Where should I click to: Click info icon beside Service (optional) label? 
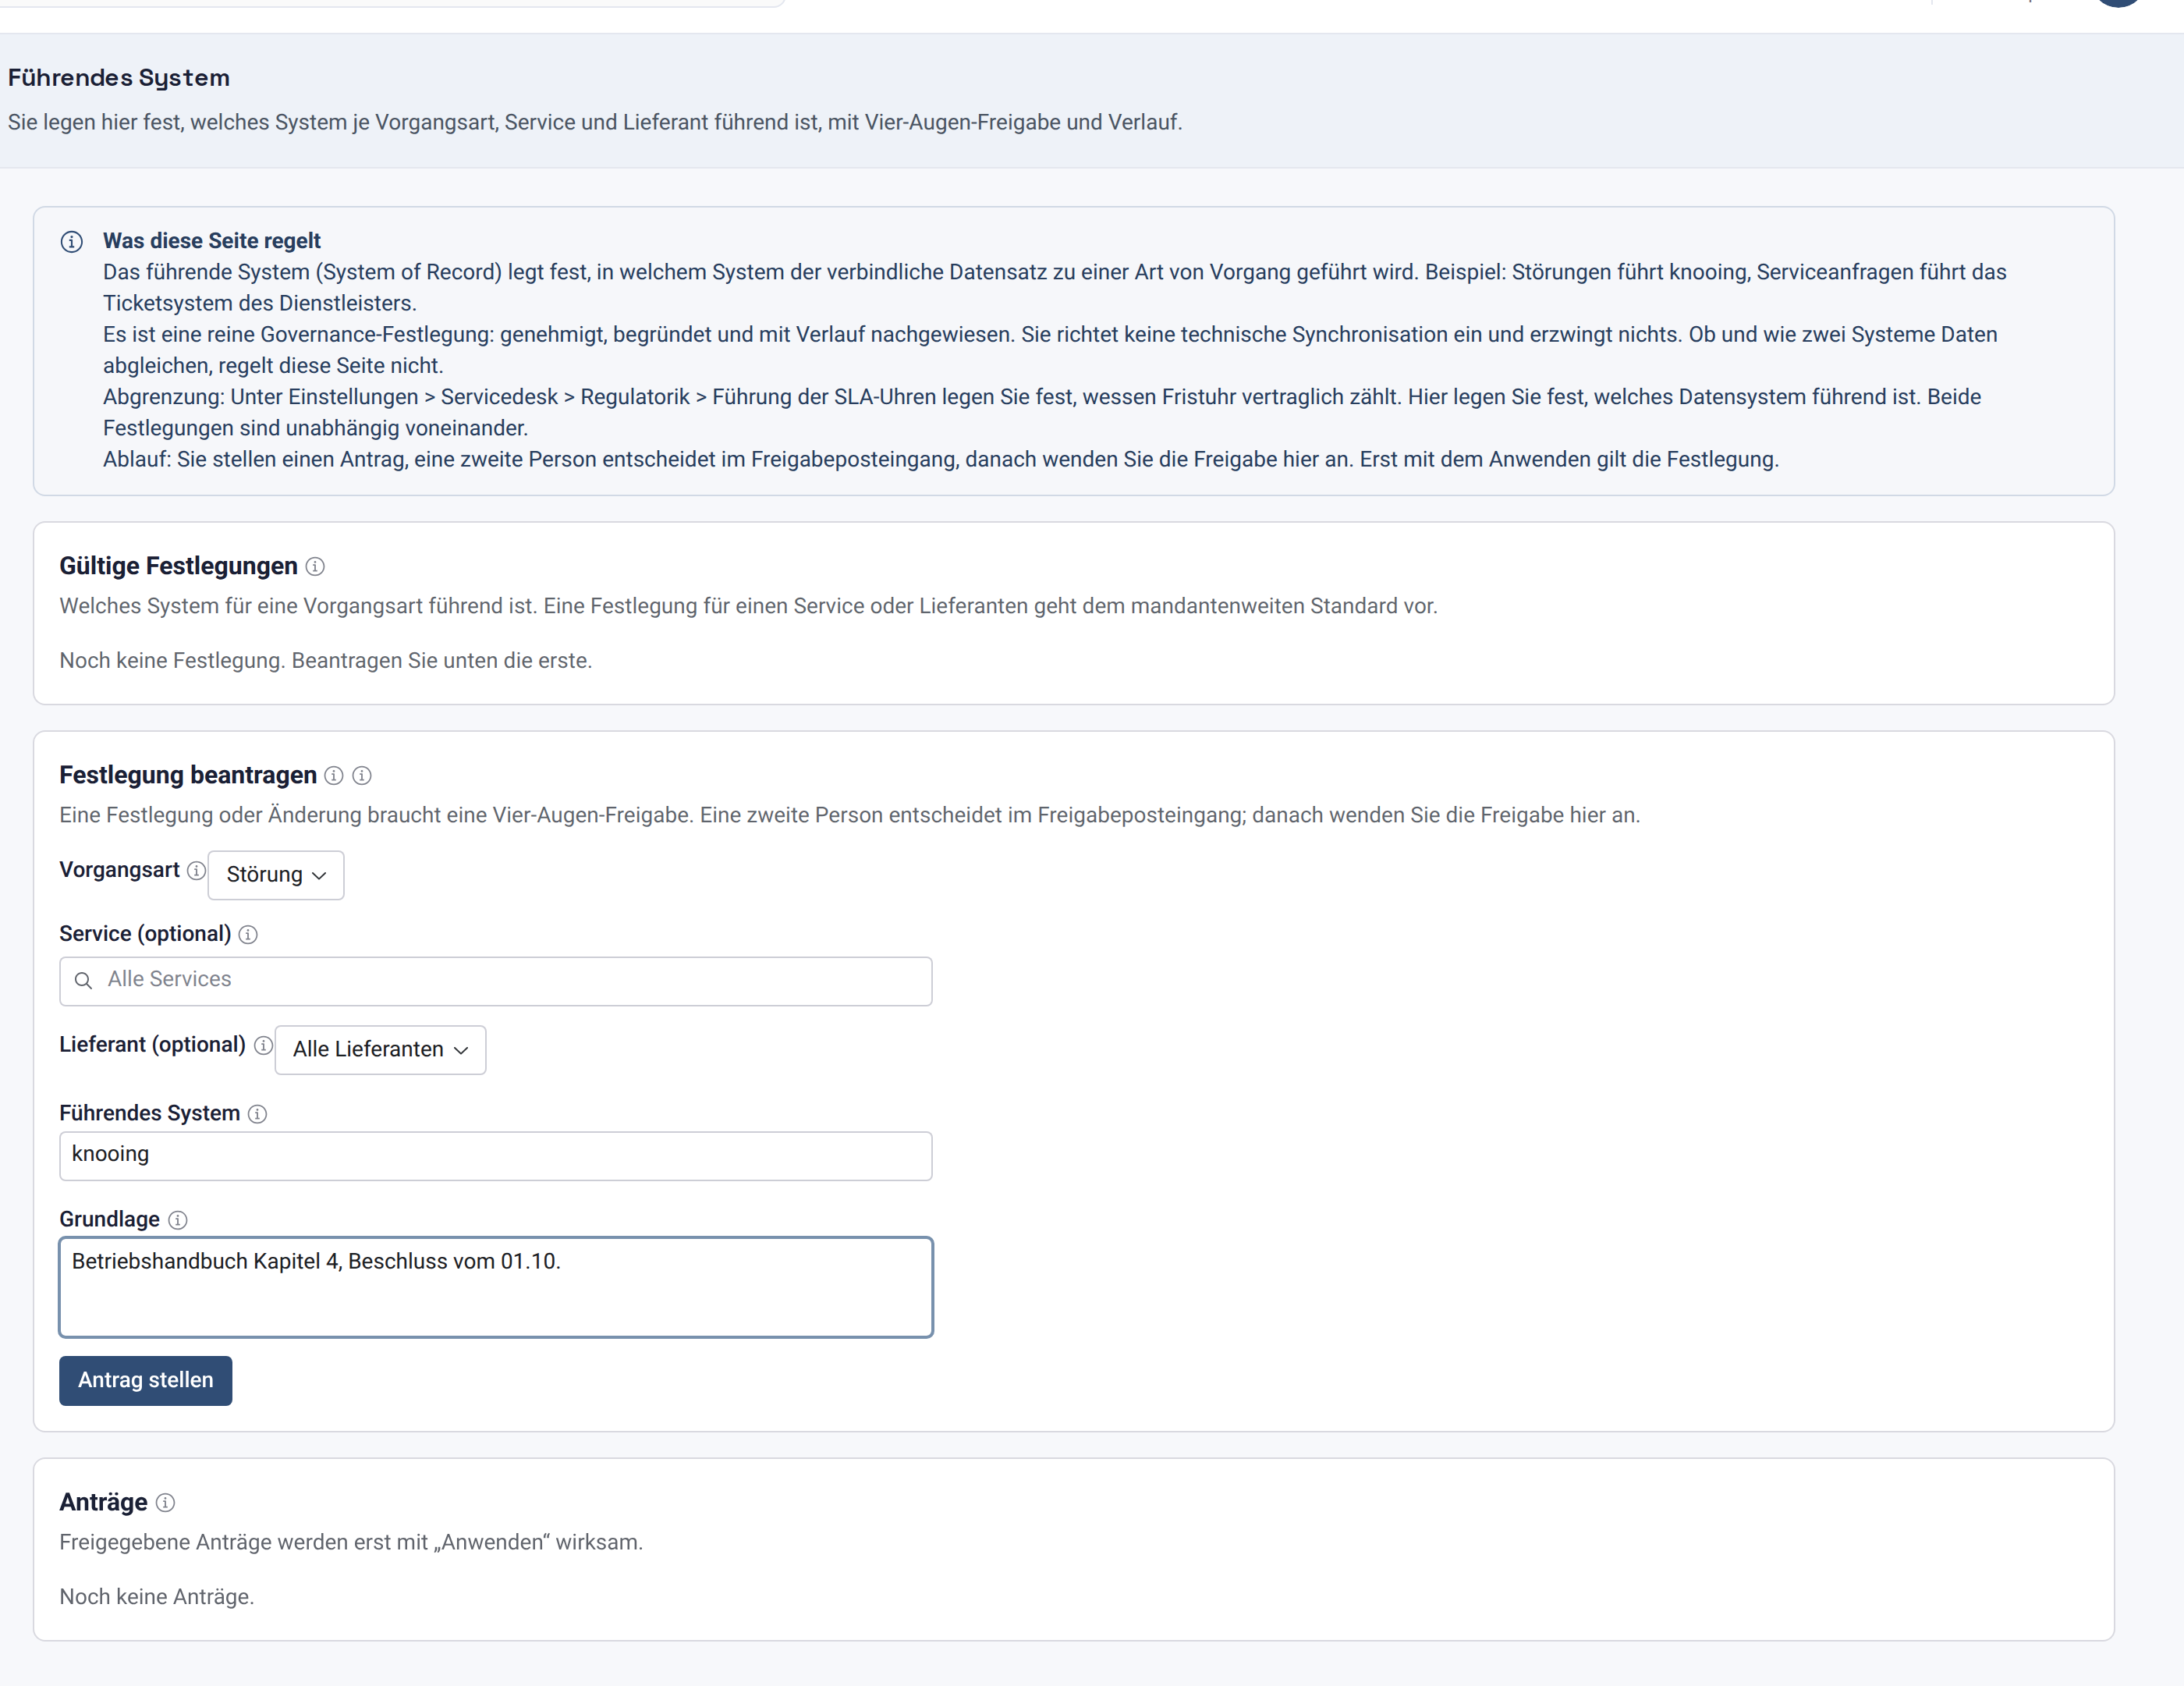point(248,935)
